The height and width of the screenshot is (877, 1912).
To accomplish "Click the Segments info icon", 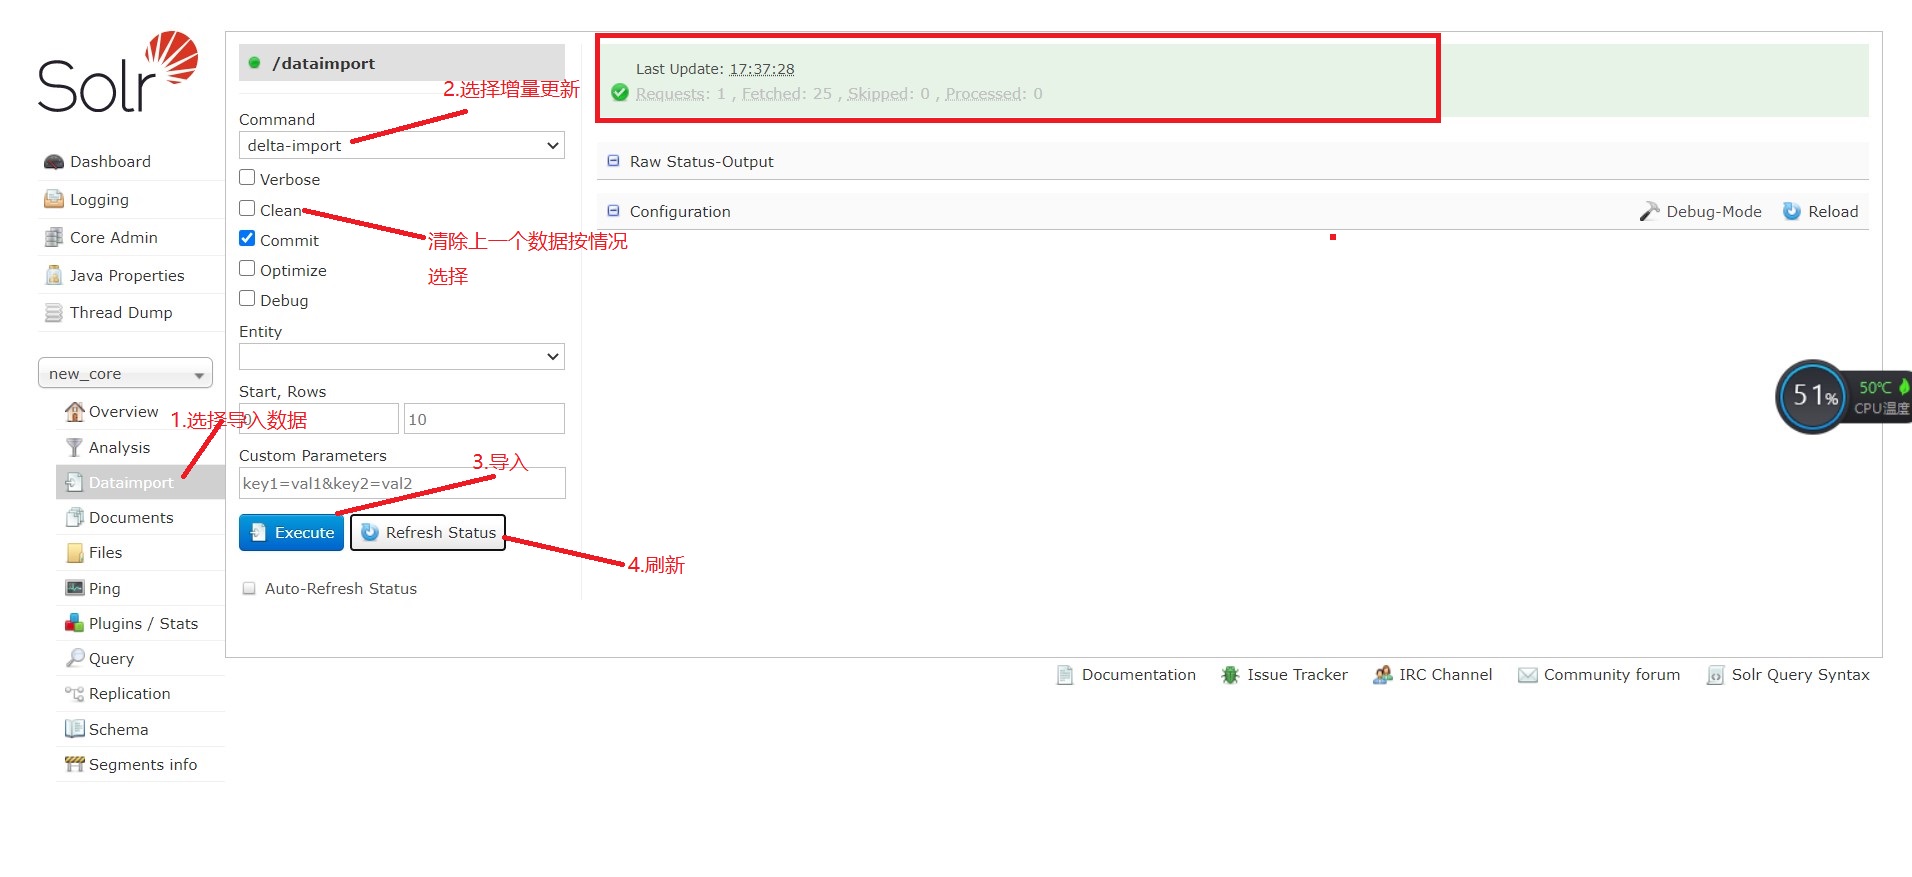I will 75,764.
